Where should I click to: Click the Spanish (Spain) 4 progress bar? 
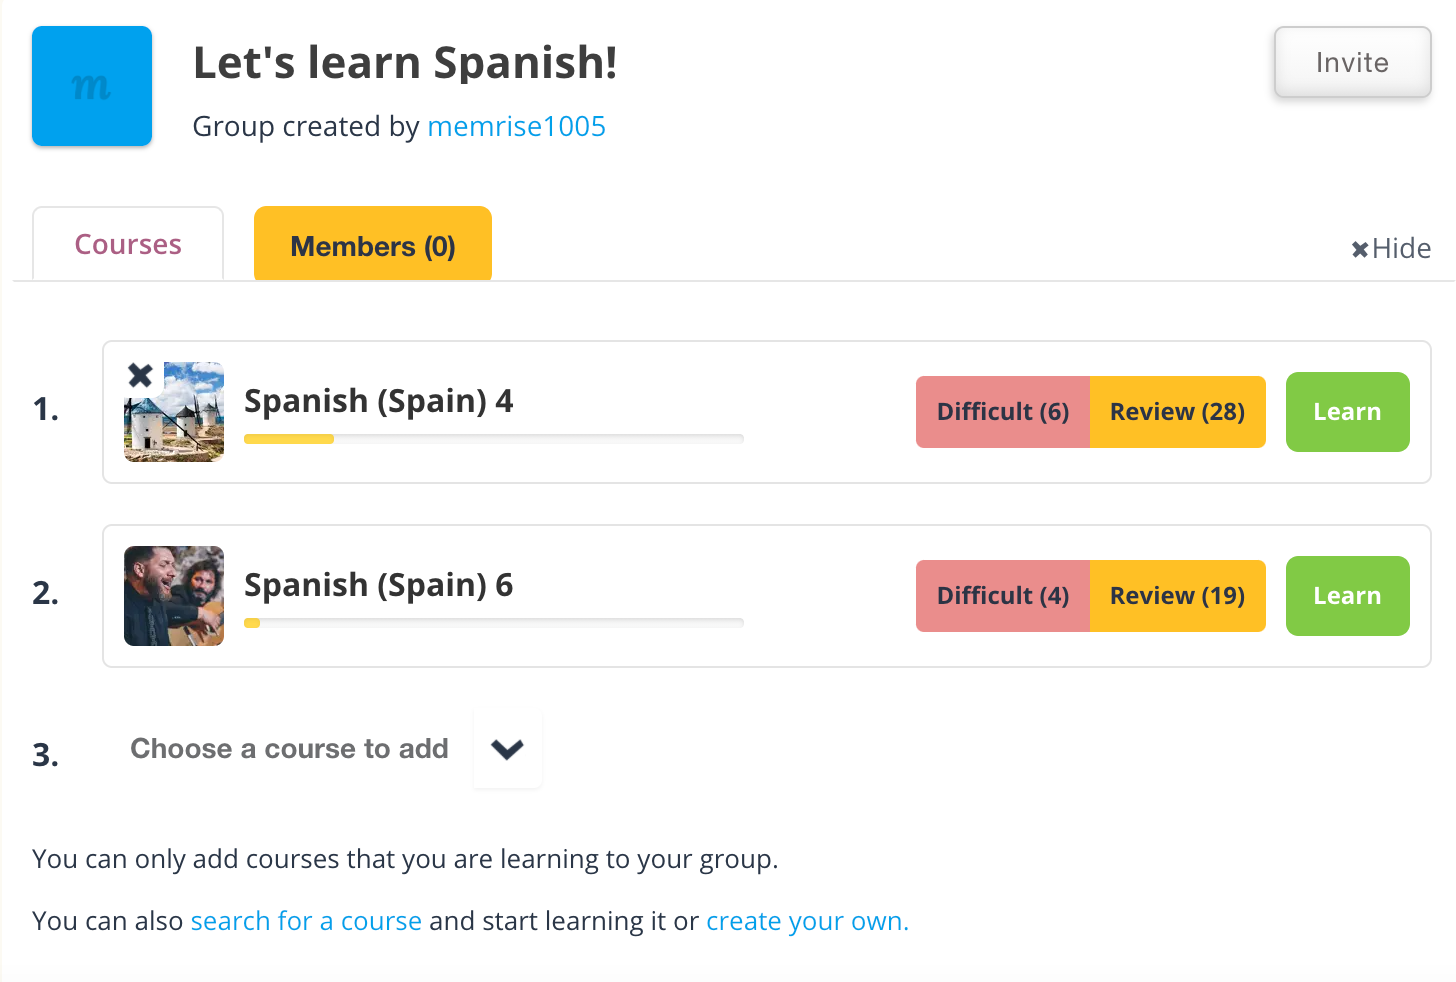pyautogui.click(x=493, y=439)
